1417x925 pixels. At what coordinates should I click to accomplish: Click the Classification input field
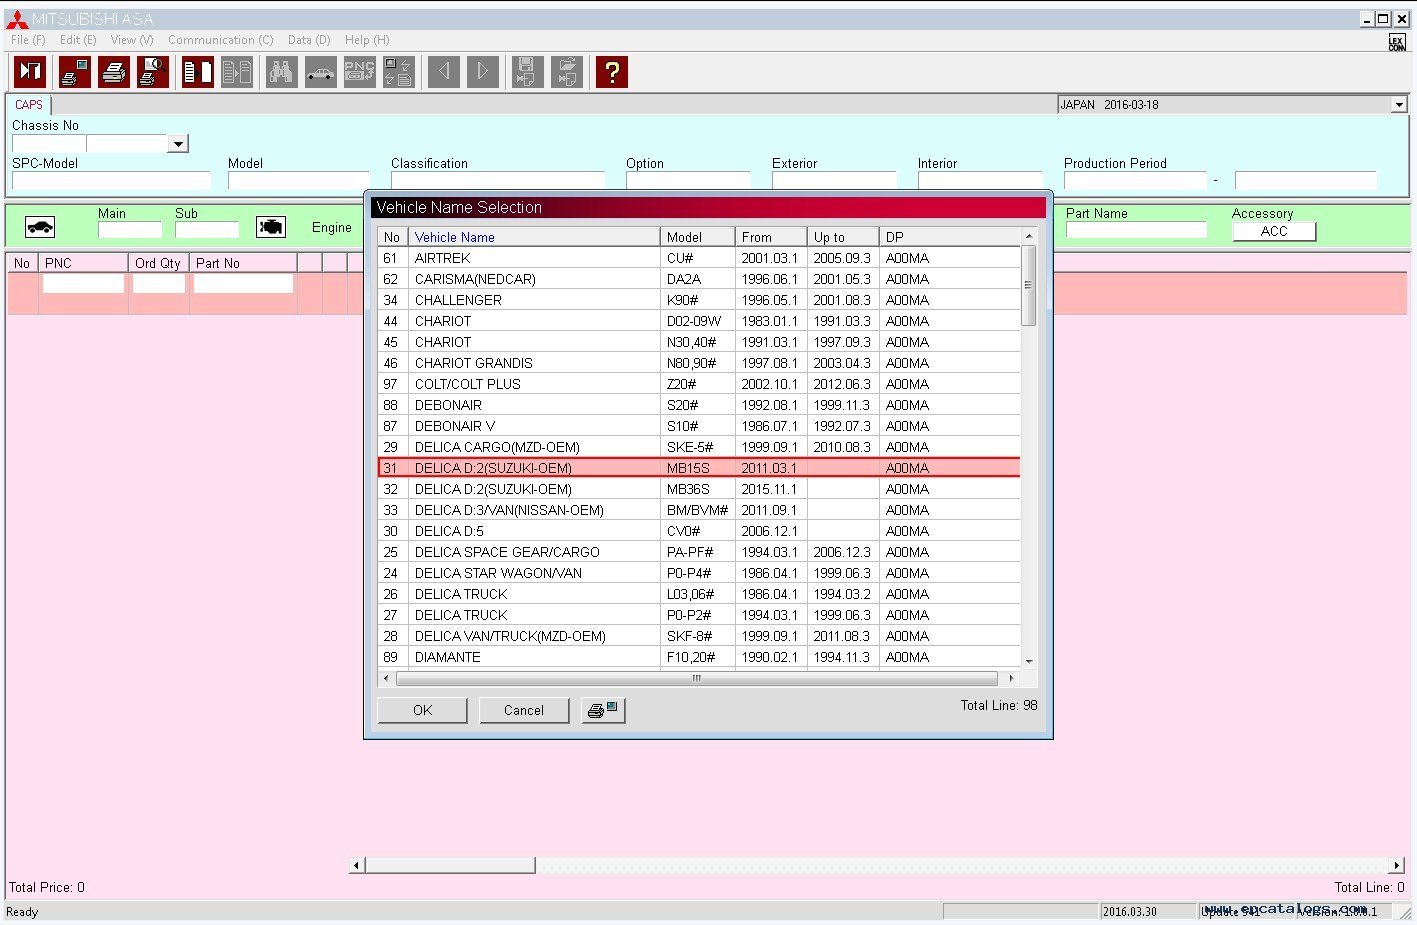[x=497, y=181]
